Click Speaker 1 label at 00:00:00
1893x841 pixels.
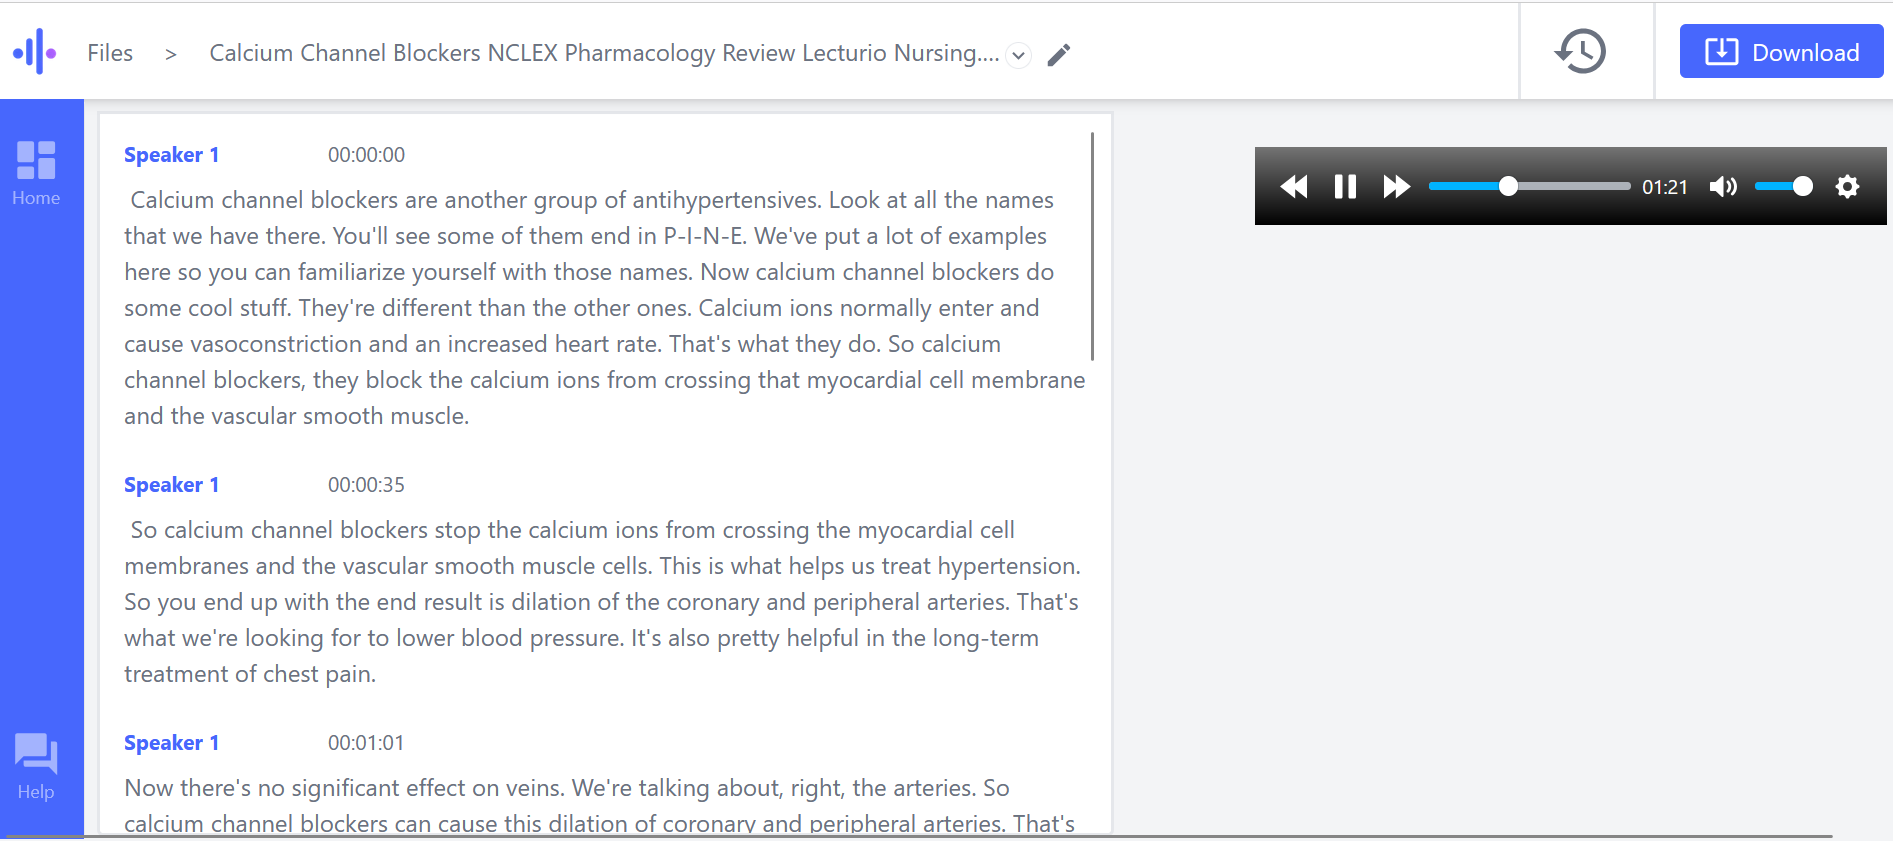pos(171,155)
